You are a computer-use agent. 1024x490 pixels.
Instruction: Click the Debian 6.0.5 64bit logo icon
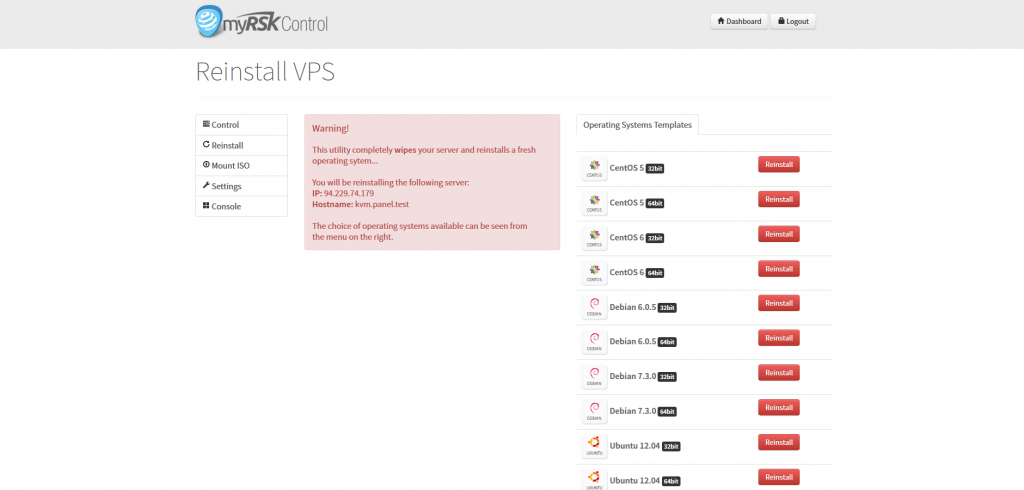point(594,341)
